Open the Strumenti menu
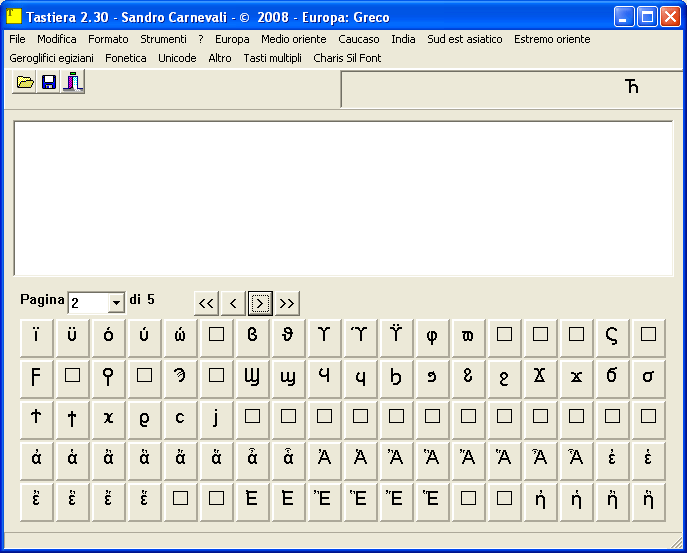Viewport: 687px width, 553px height. click(163, 39)
